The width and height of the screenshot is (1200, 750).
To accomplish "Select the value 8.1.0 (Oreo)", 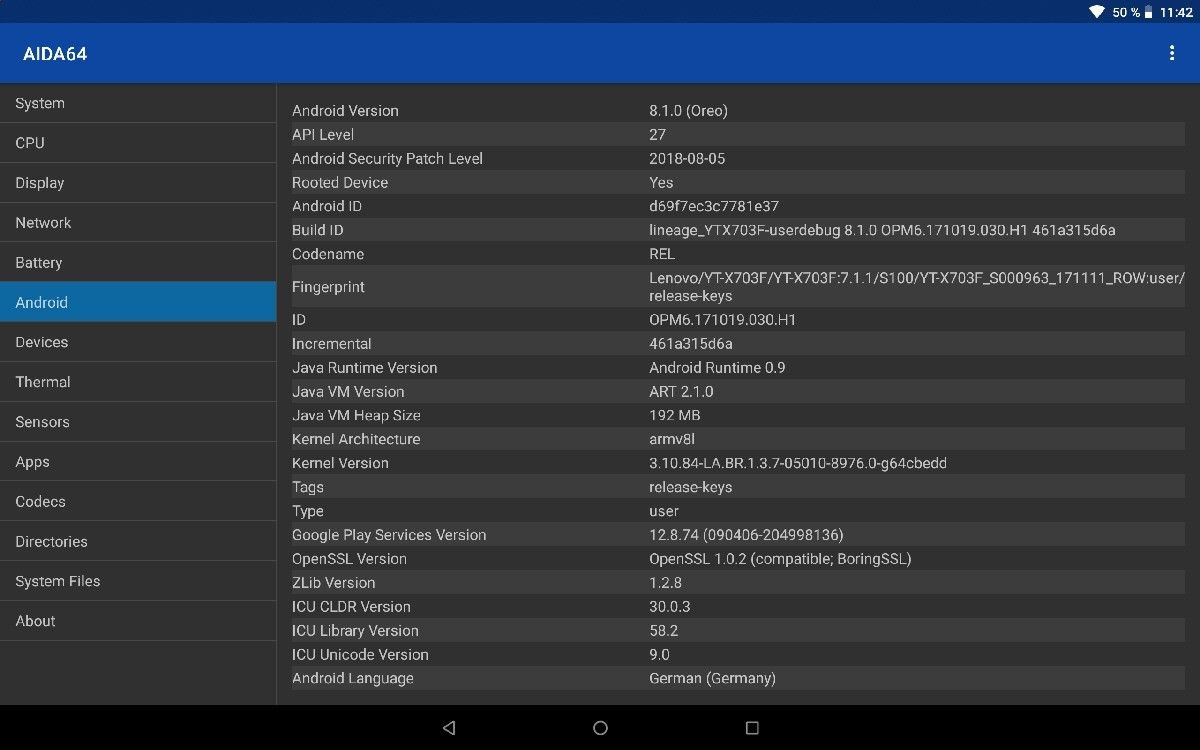I will coord(688,111).
